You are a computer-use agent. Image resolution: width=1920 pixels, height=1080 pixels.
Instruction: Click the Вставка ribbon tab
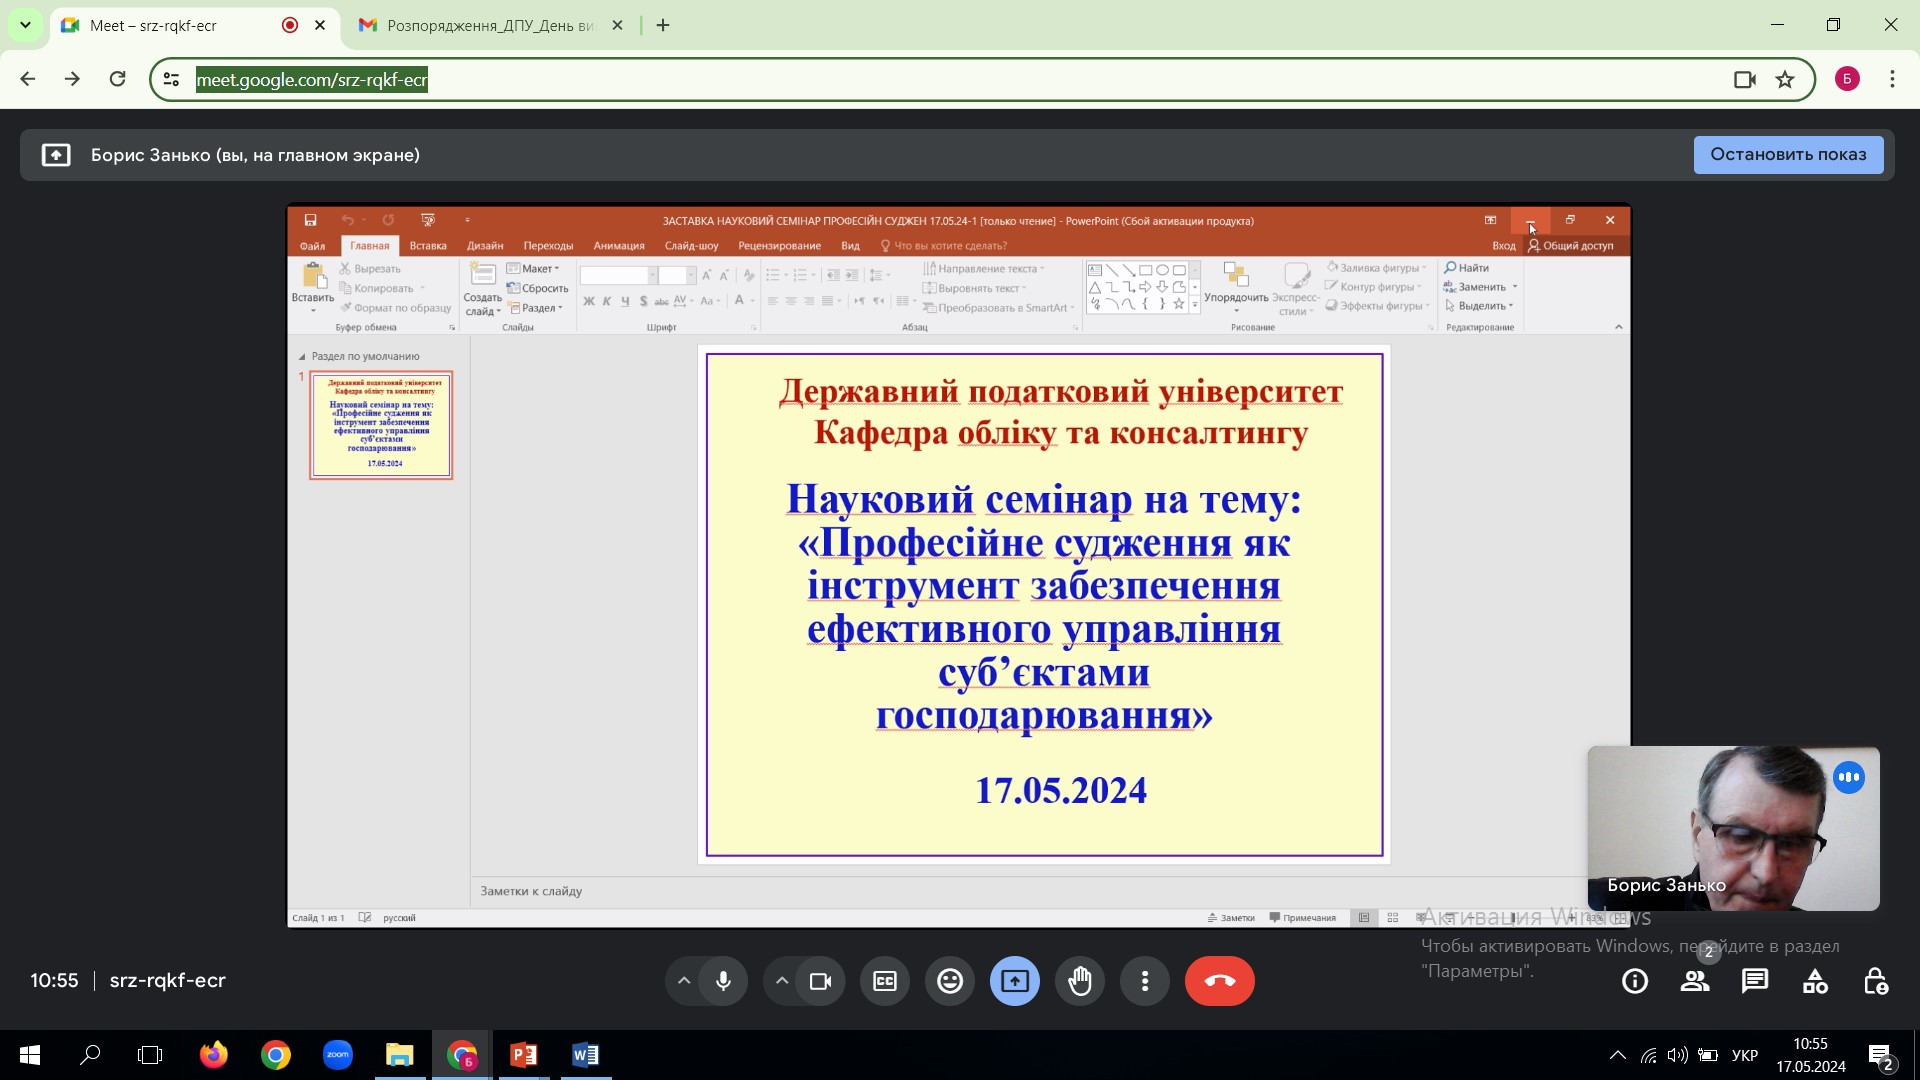click(427, 245)
